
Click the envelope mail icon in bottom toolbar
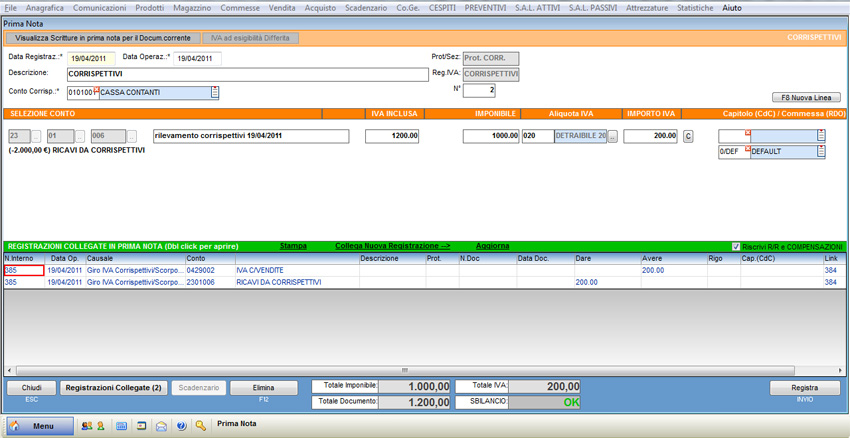pos(161,426)
